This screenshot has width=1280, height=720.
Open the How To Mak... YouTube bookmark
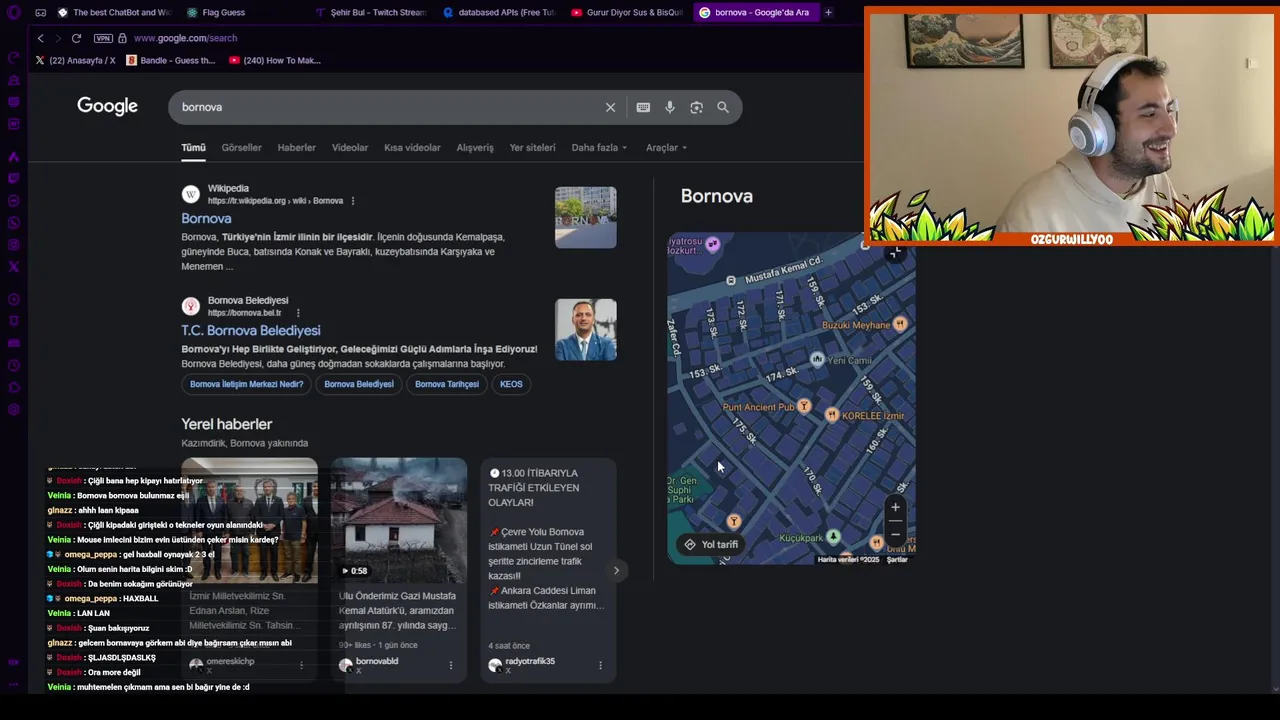275,60
